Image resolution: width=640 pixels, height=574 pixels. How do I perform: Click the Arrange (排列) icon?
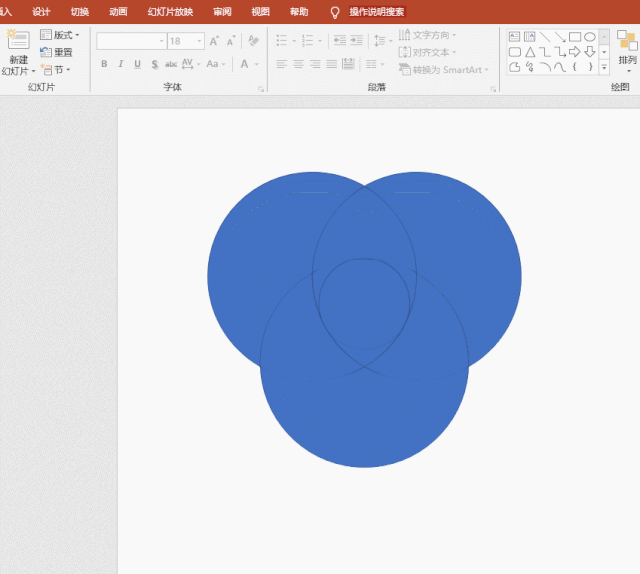[627, 42]
